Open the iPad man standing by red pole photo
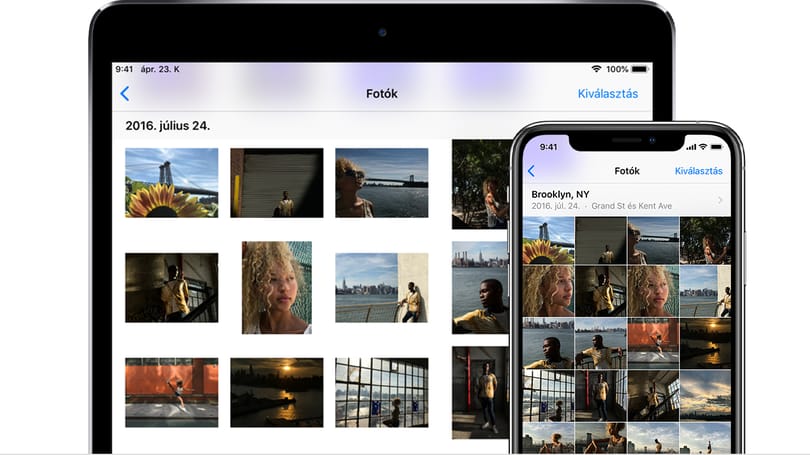 [480, 393]
